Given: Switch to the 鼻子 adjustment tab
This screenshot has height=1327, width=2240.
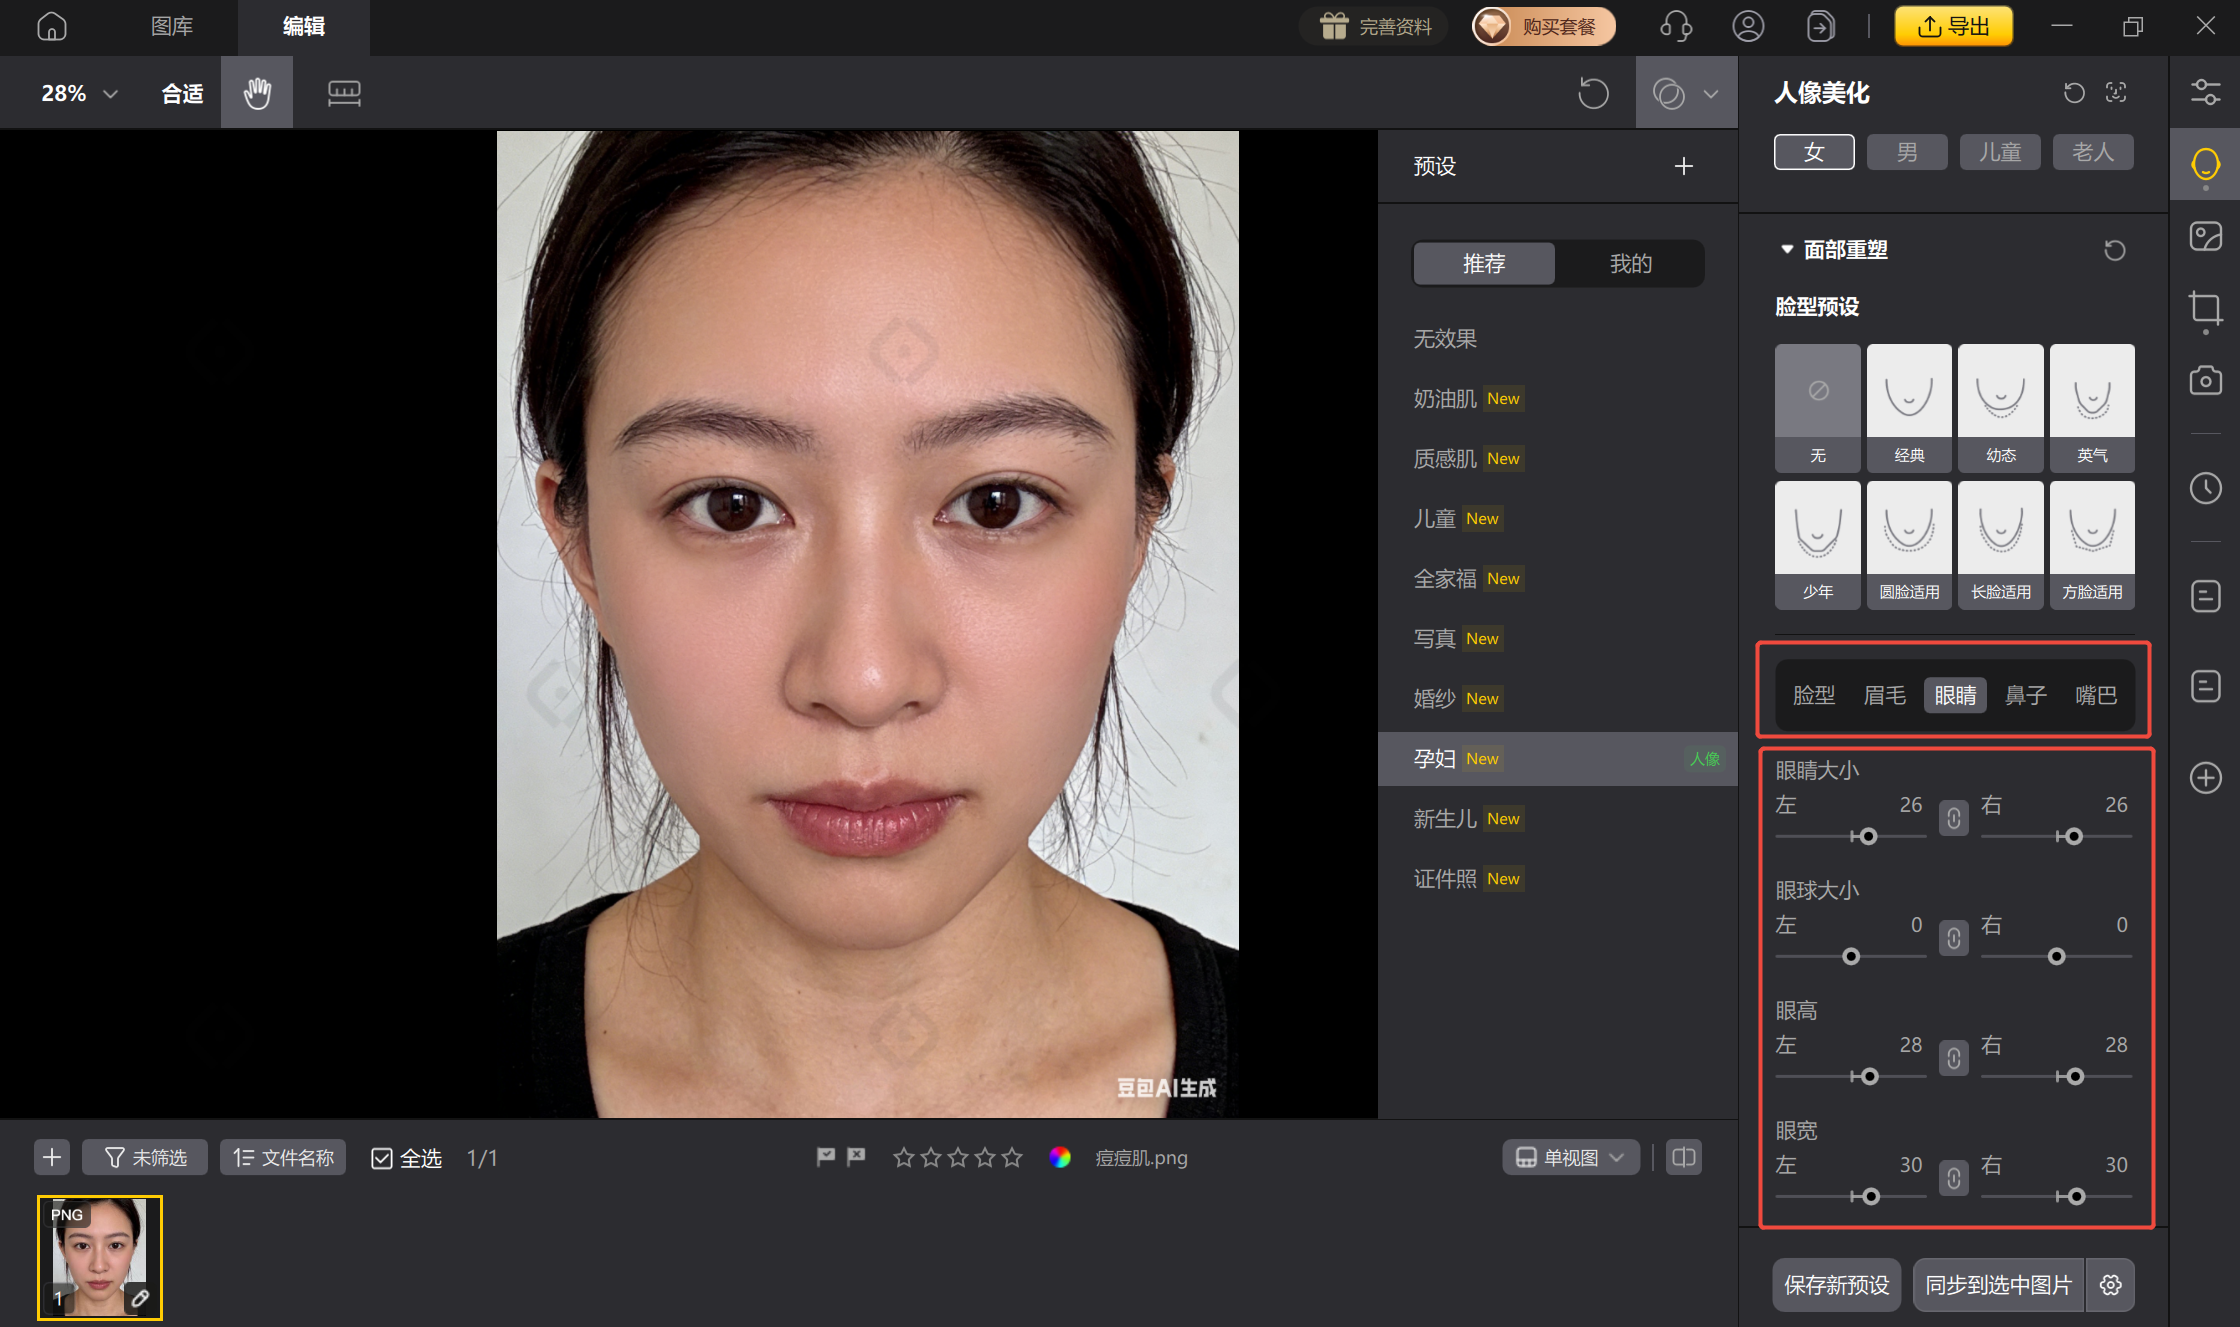Looking at the screenshot, I should pos(2026,694).
